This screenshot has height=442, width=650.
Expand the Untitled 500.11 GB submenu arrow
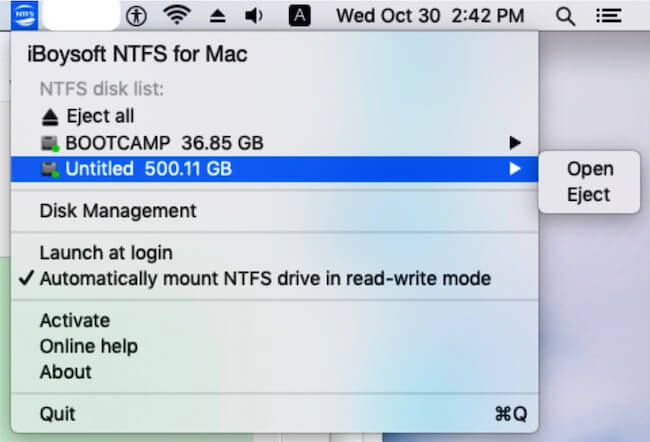515,169
